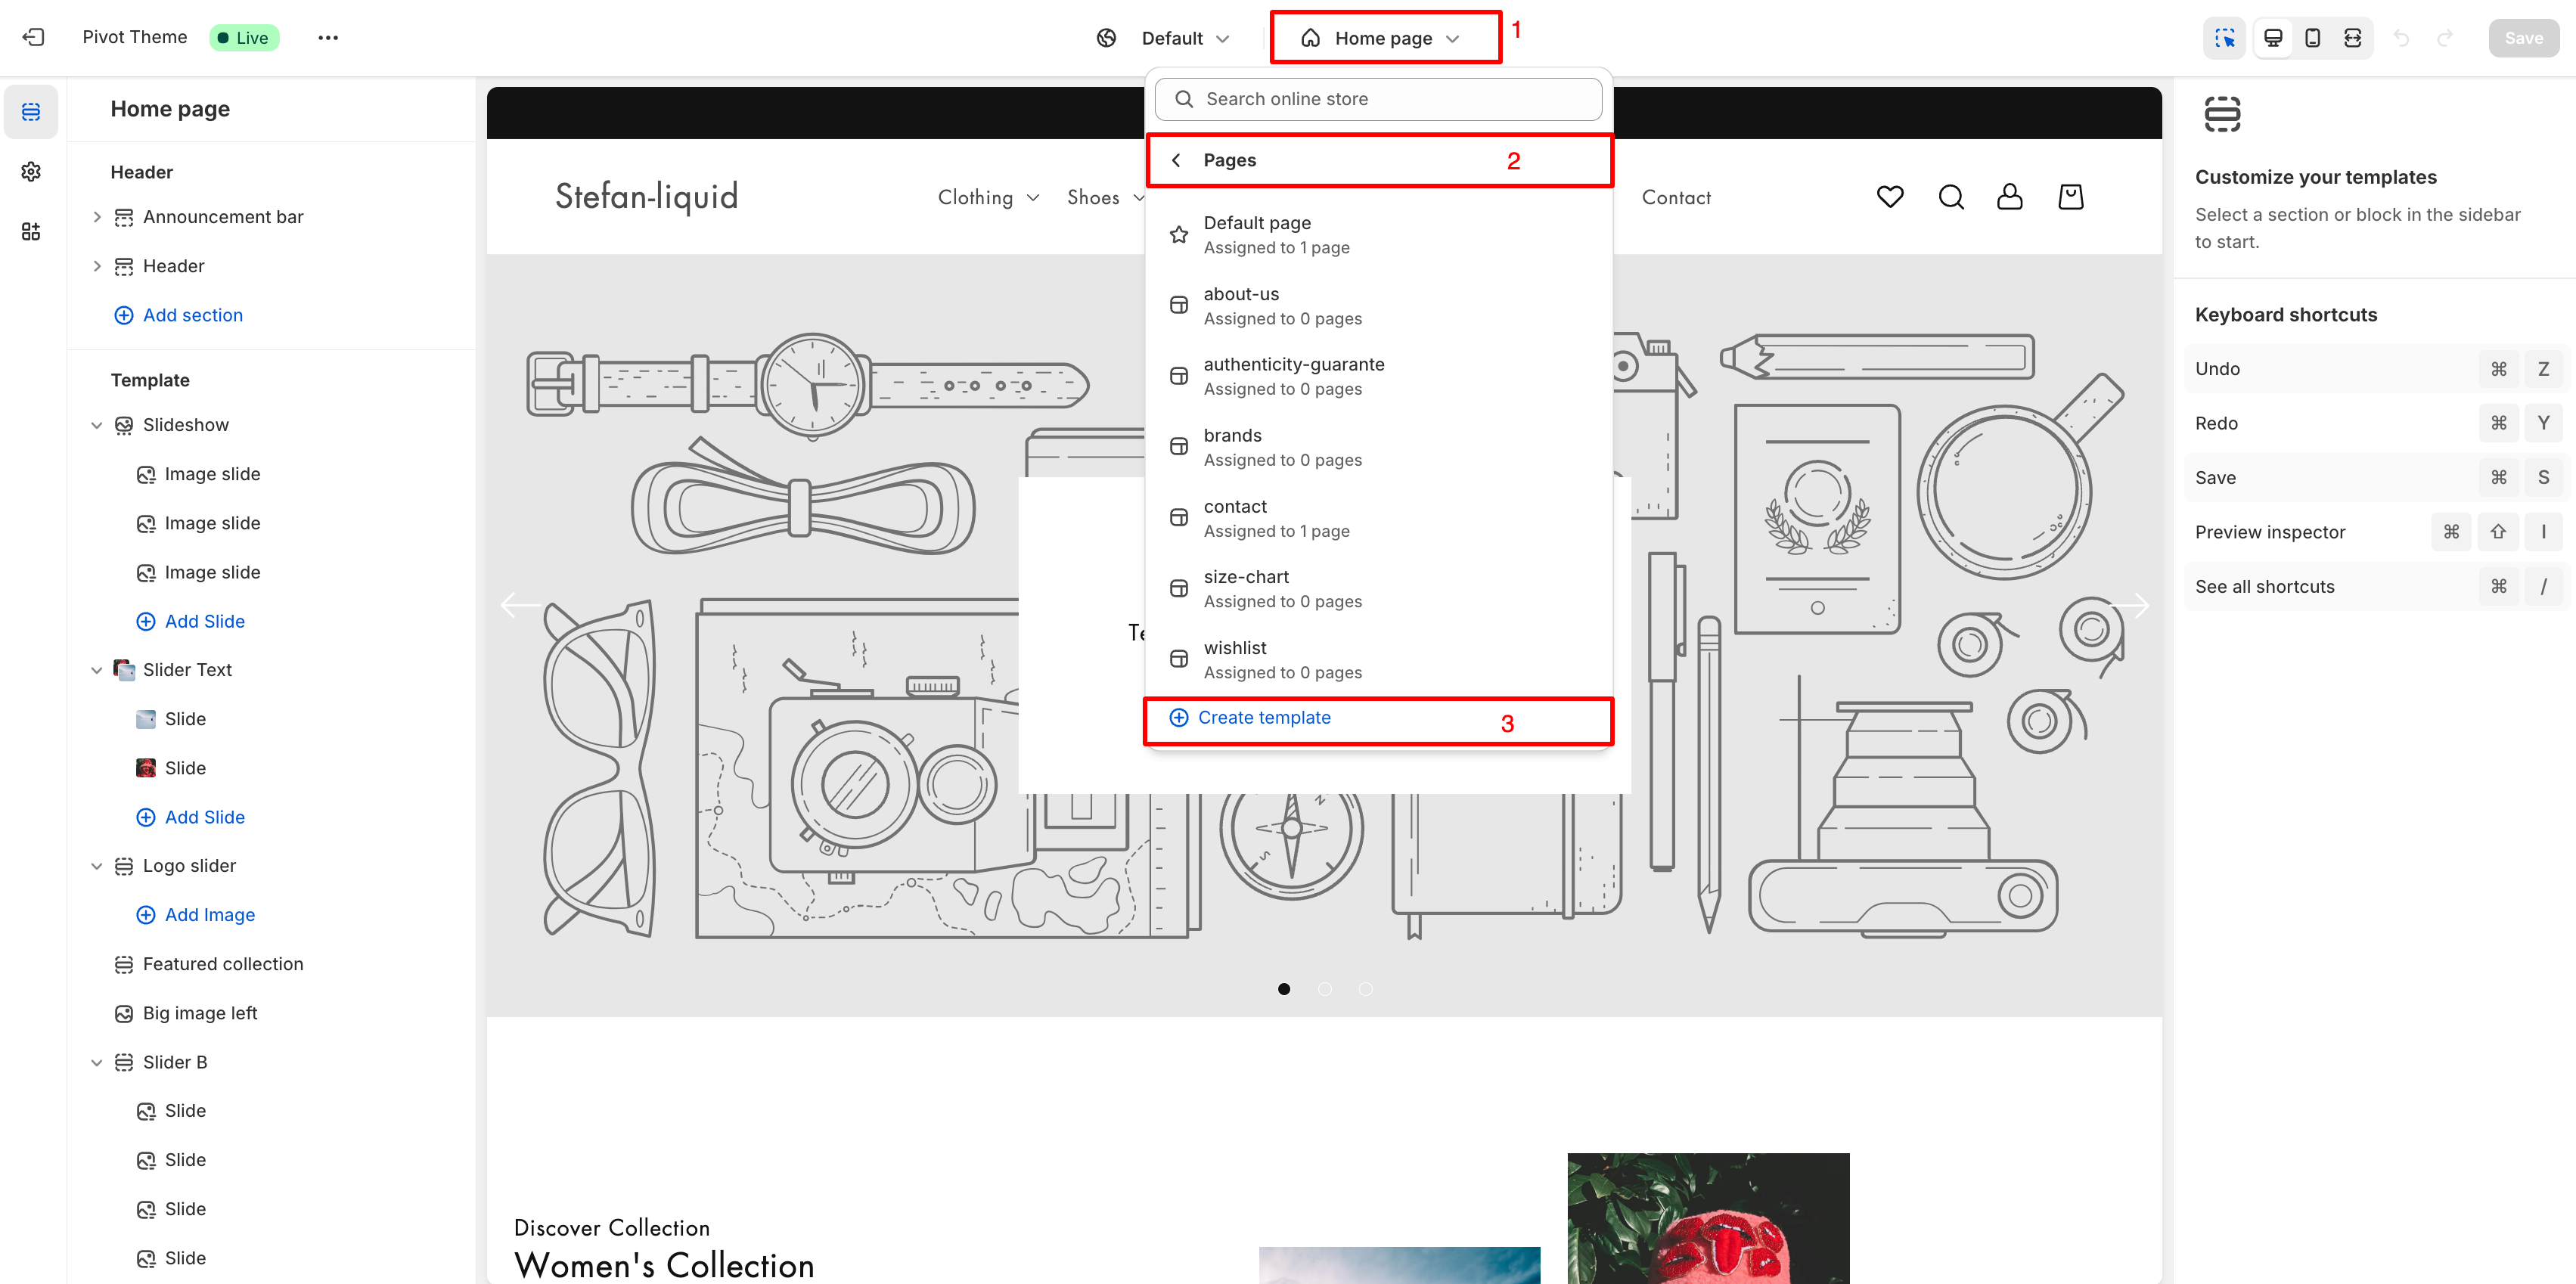This screenshot has width=2576, height=1284.
Task: Open the three-dot theme actions menu
Action: (x=328, y=38)
